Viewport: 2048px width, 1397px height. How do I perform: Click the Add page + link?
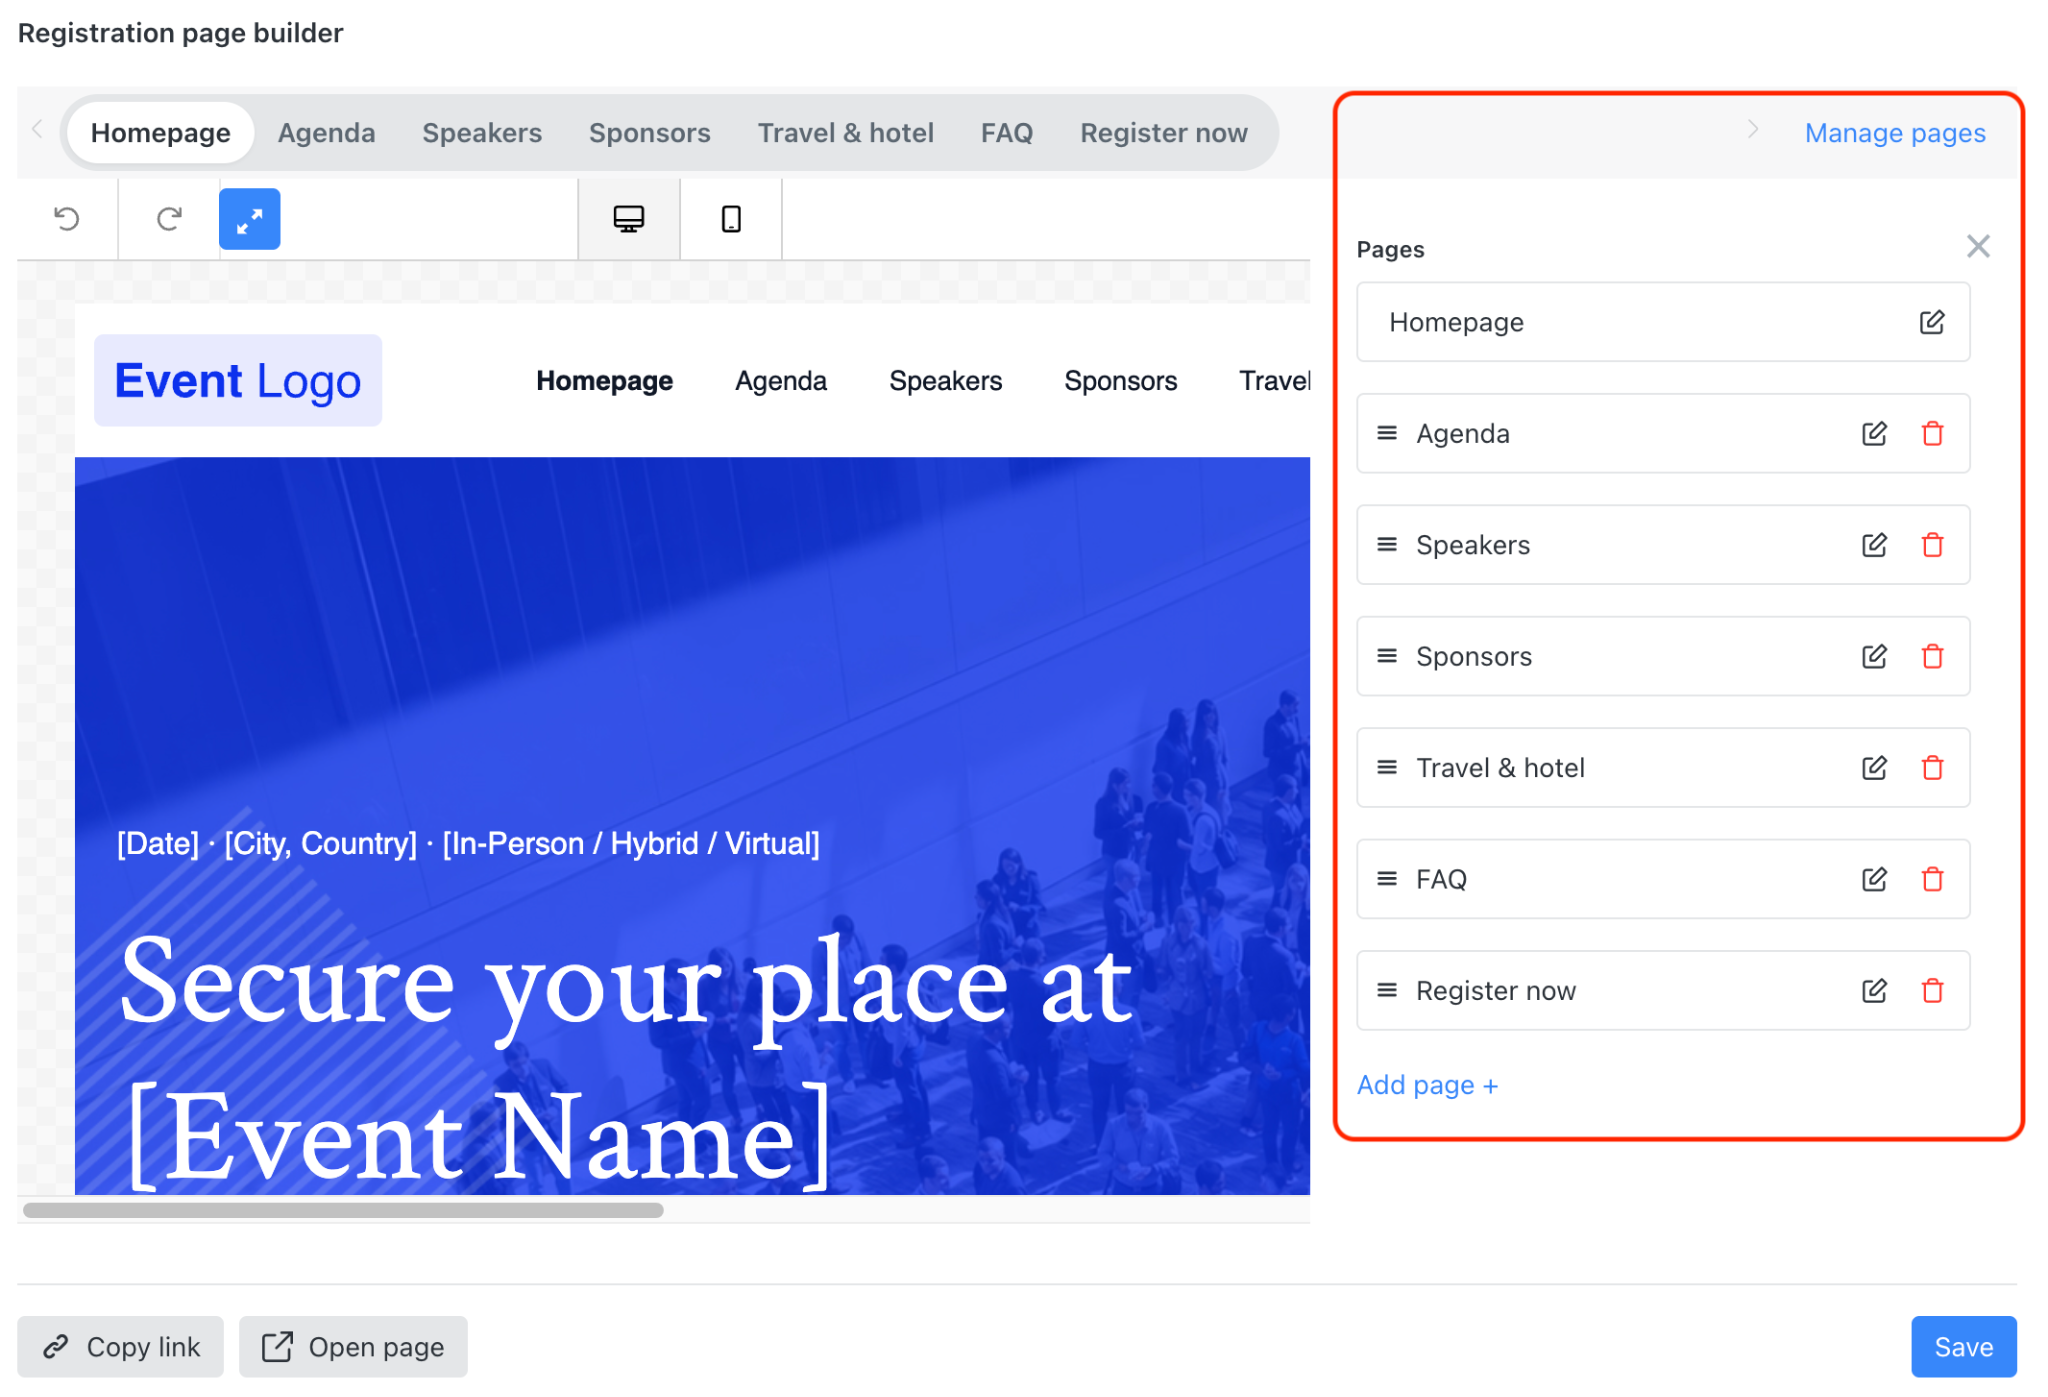(1426, 1085)
